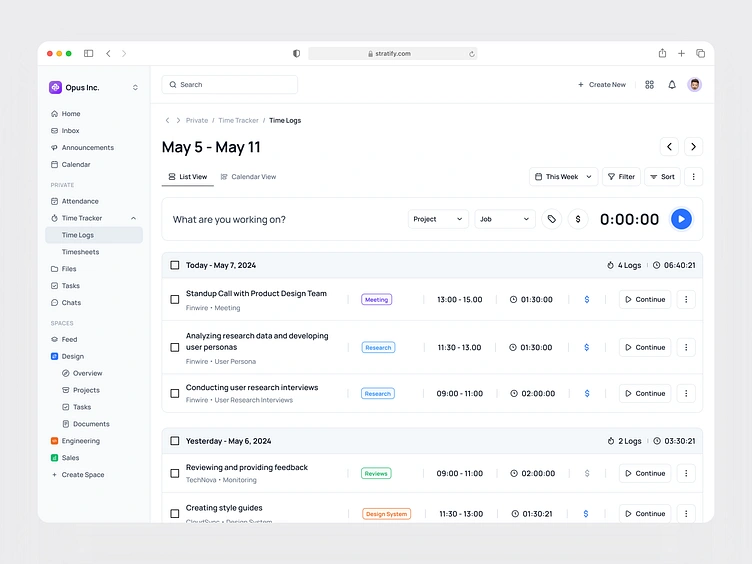Toggle the billable dollar icon in the timer bar
The image size is (752, 564).
coord(578,219)
